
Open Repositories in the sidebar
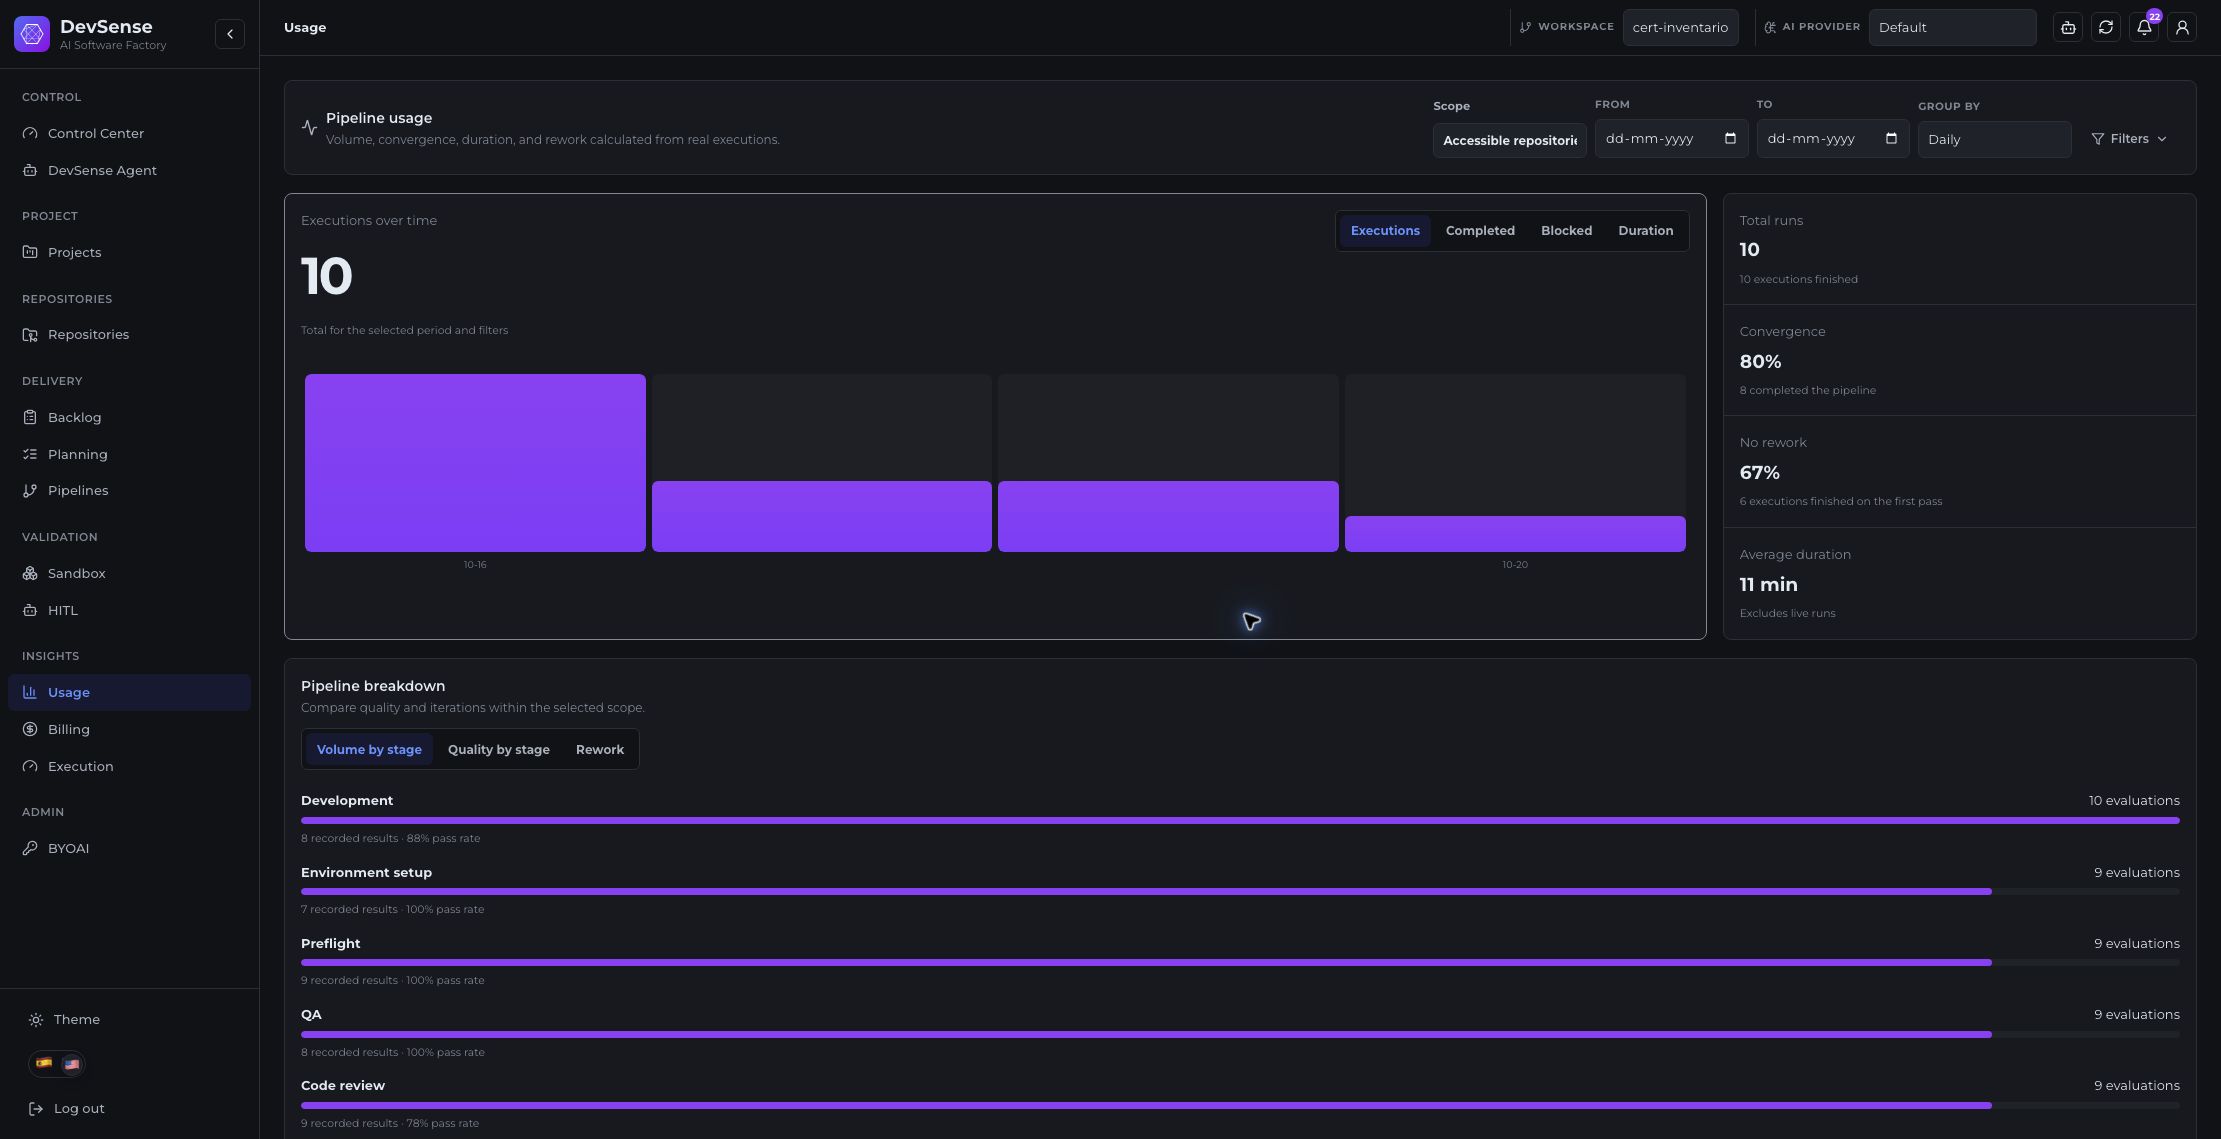pos(129,334)
